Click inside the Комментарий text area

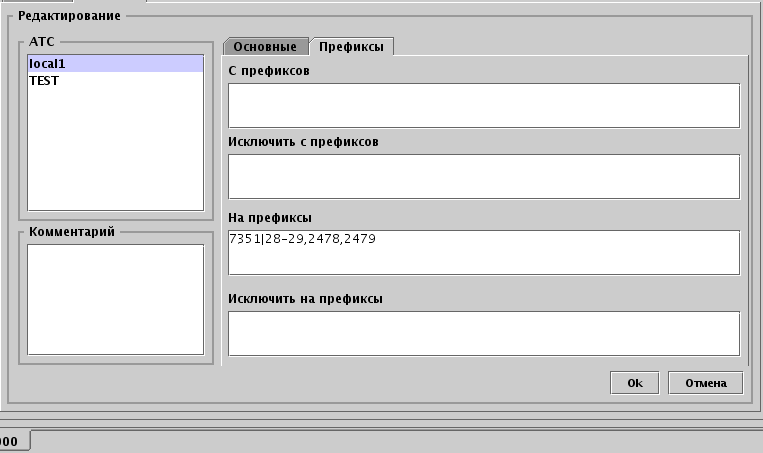(x=115, y=299)
